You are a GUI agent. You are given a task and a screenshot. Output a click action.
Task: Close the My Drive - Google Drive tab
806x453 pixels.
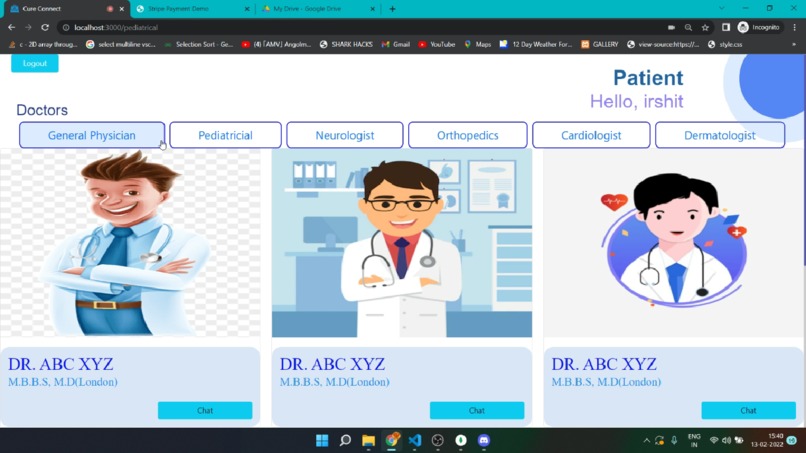373,9
